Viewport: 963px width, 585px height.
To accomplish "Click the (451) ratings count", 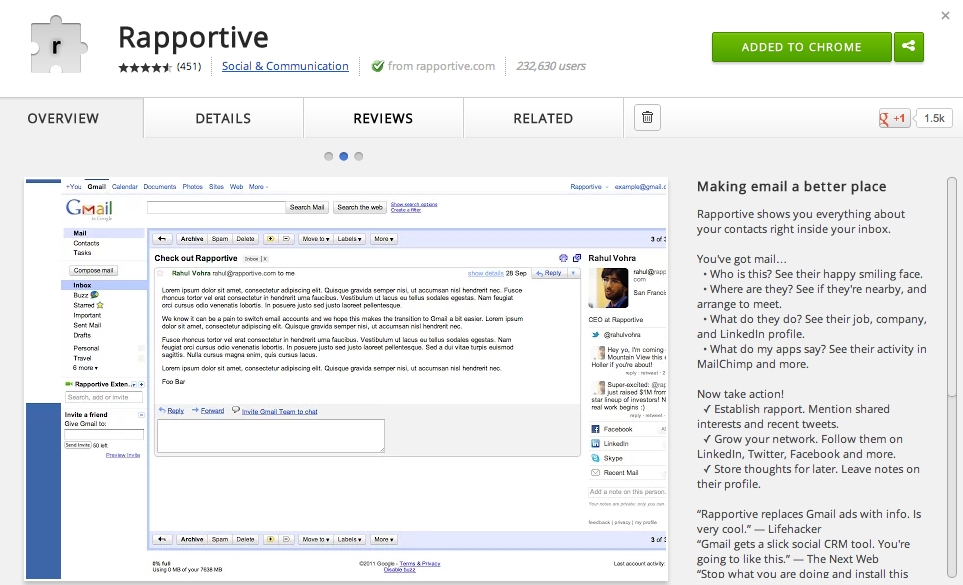I will 189,66.
